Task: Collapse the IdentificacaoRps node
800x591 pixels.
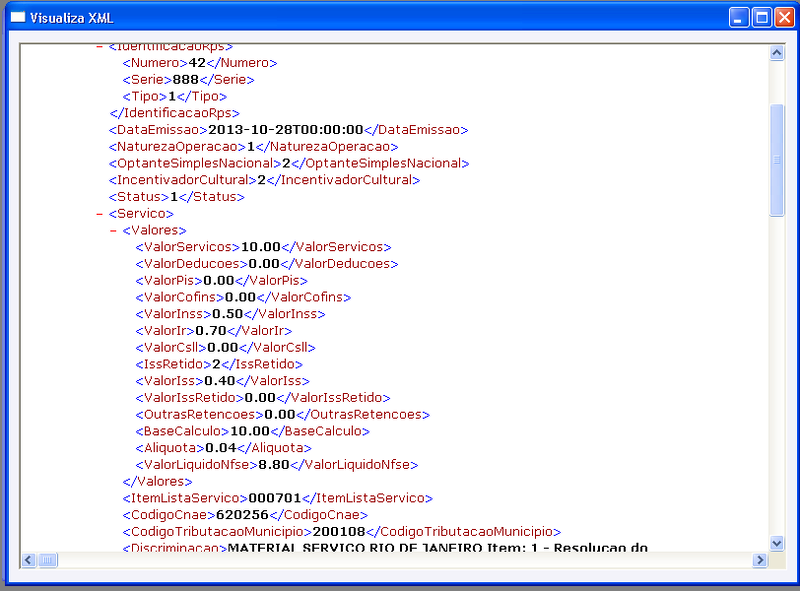Action: point(99,47)
